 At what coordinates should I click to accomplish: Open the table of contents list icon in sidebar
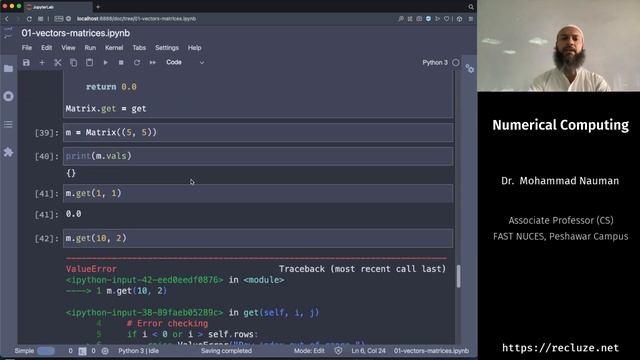pos(8,124)
